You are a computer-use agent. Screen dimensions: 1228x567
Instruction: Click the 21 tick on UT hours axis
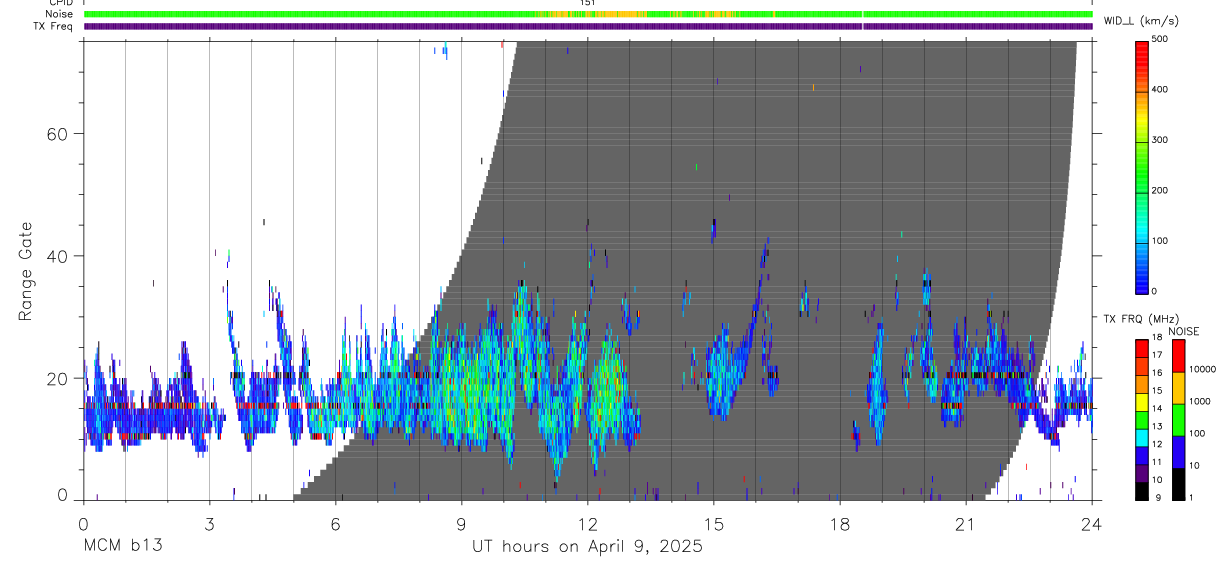(x=966, y=524)
